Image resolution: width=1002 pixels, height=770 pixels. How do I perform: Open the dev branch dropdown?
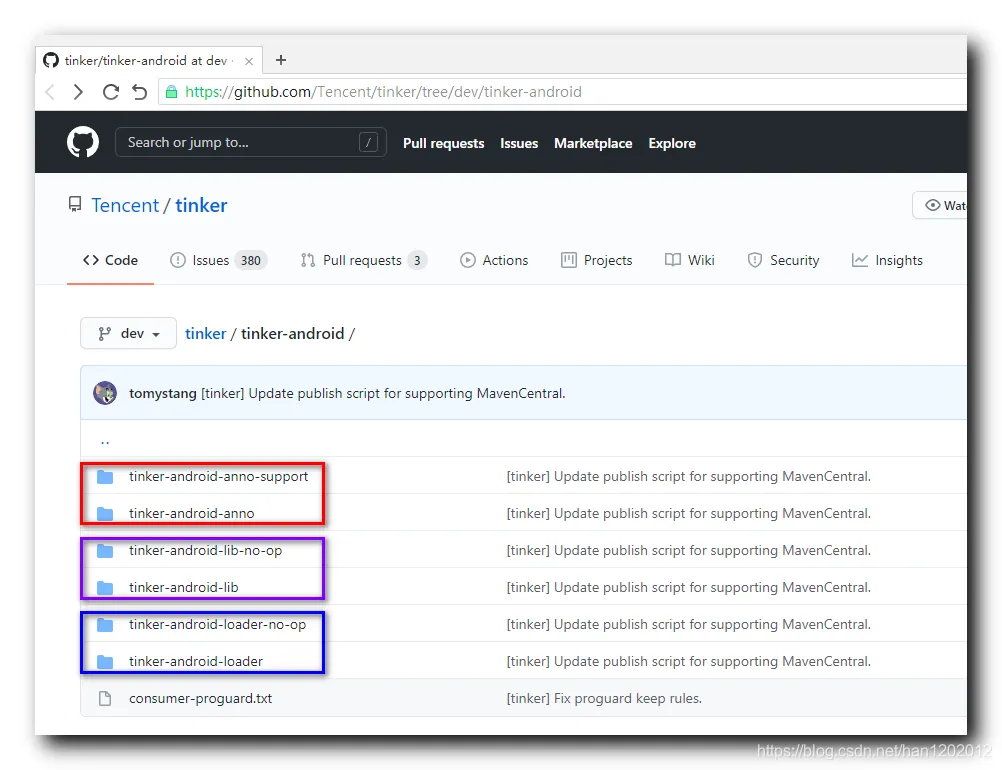pyautogui.click(x=128, y=334)
